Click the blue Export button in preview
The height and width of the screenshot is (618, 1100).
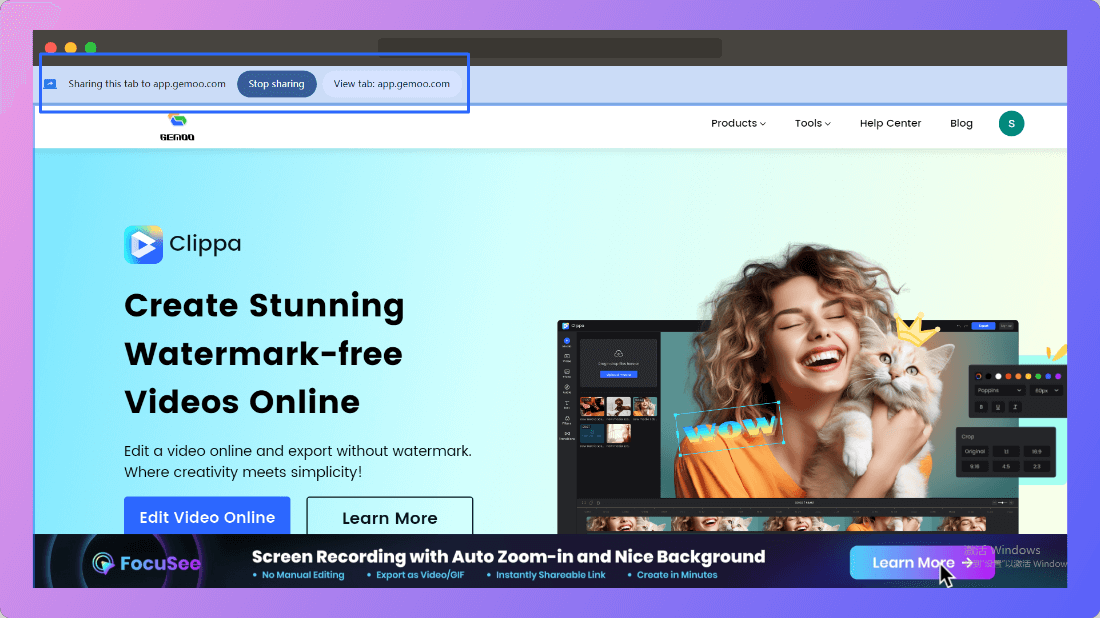(984, 325)
